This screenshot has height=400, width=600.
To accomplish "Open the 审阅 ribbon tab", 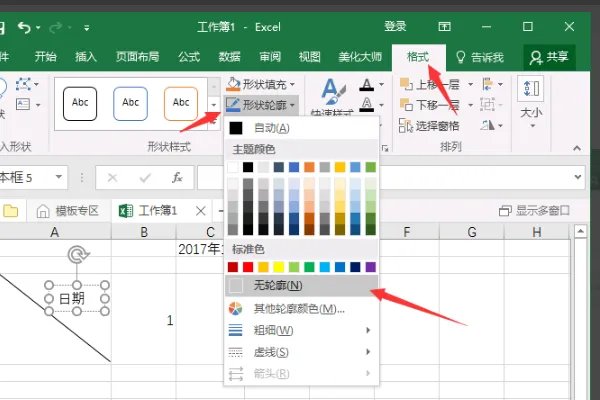I will 270,57.
